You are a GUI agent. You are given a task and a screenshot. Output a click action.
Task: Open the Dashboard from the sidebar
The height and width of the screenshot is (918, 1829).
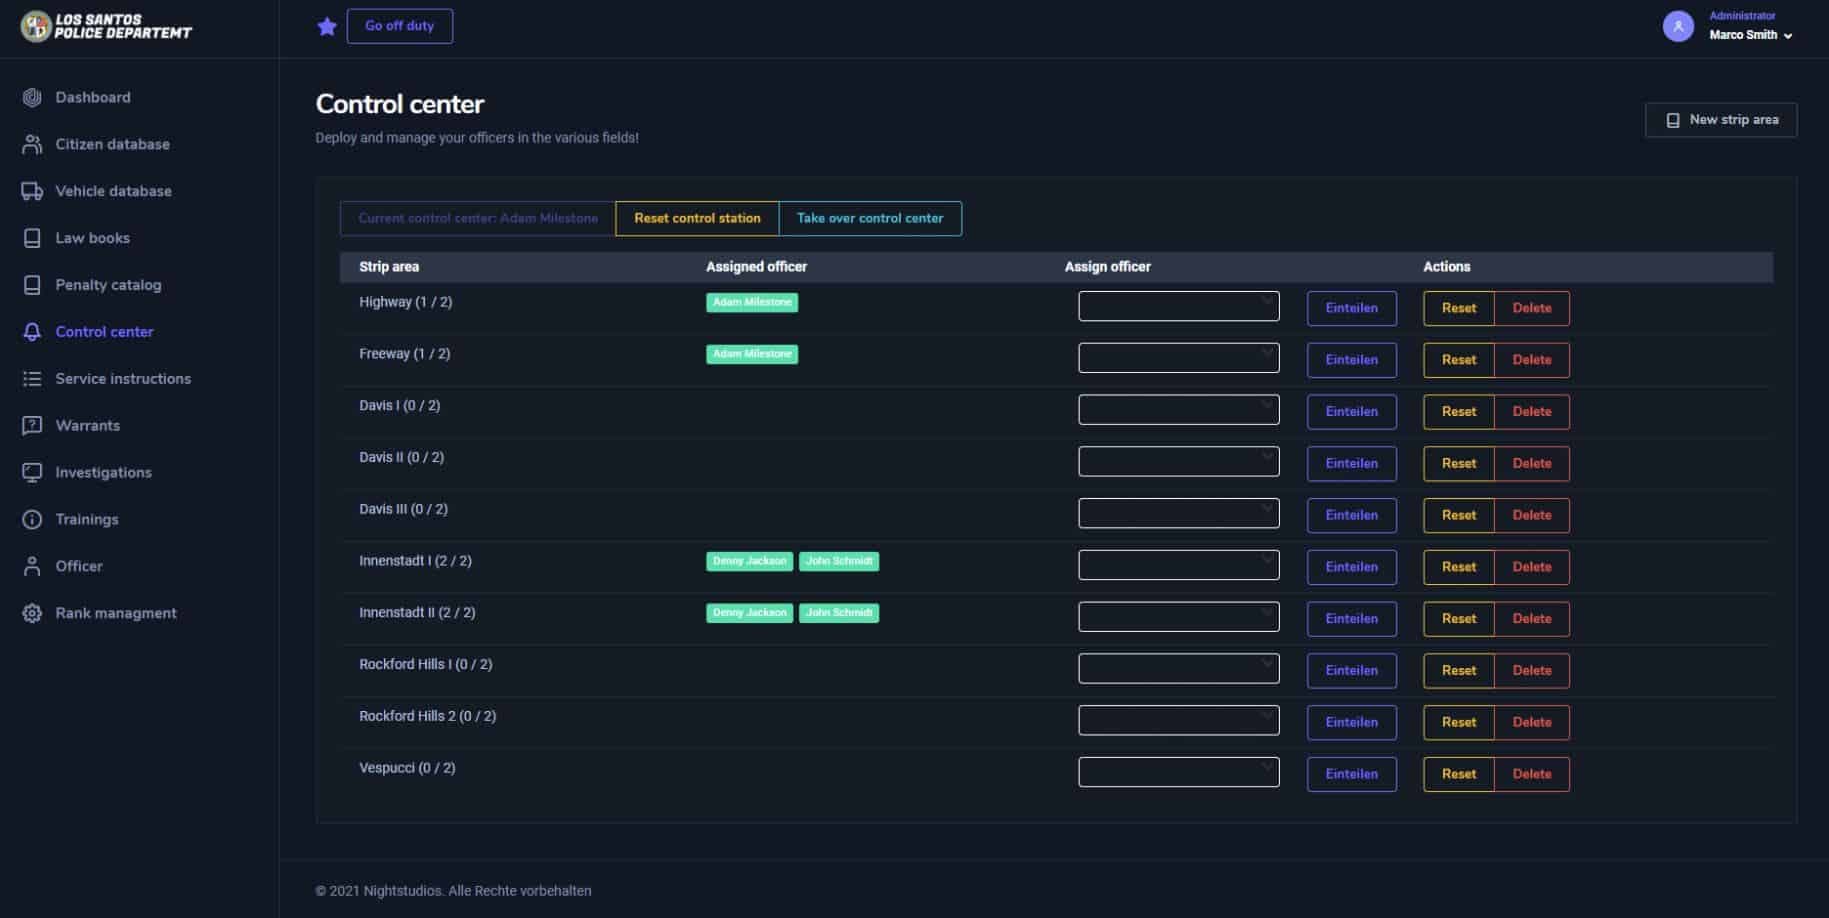coord(30,97)
